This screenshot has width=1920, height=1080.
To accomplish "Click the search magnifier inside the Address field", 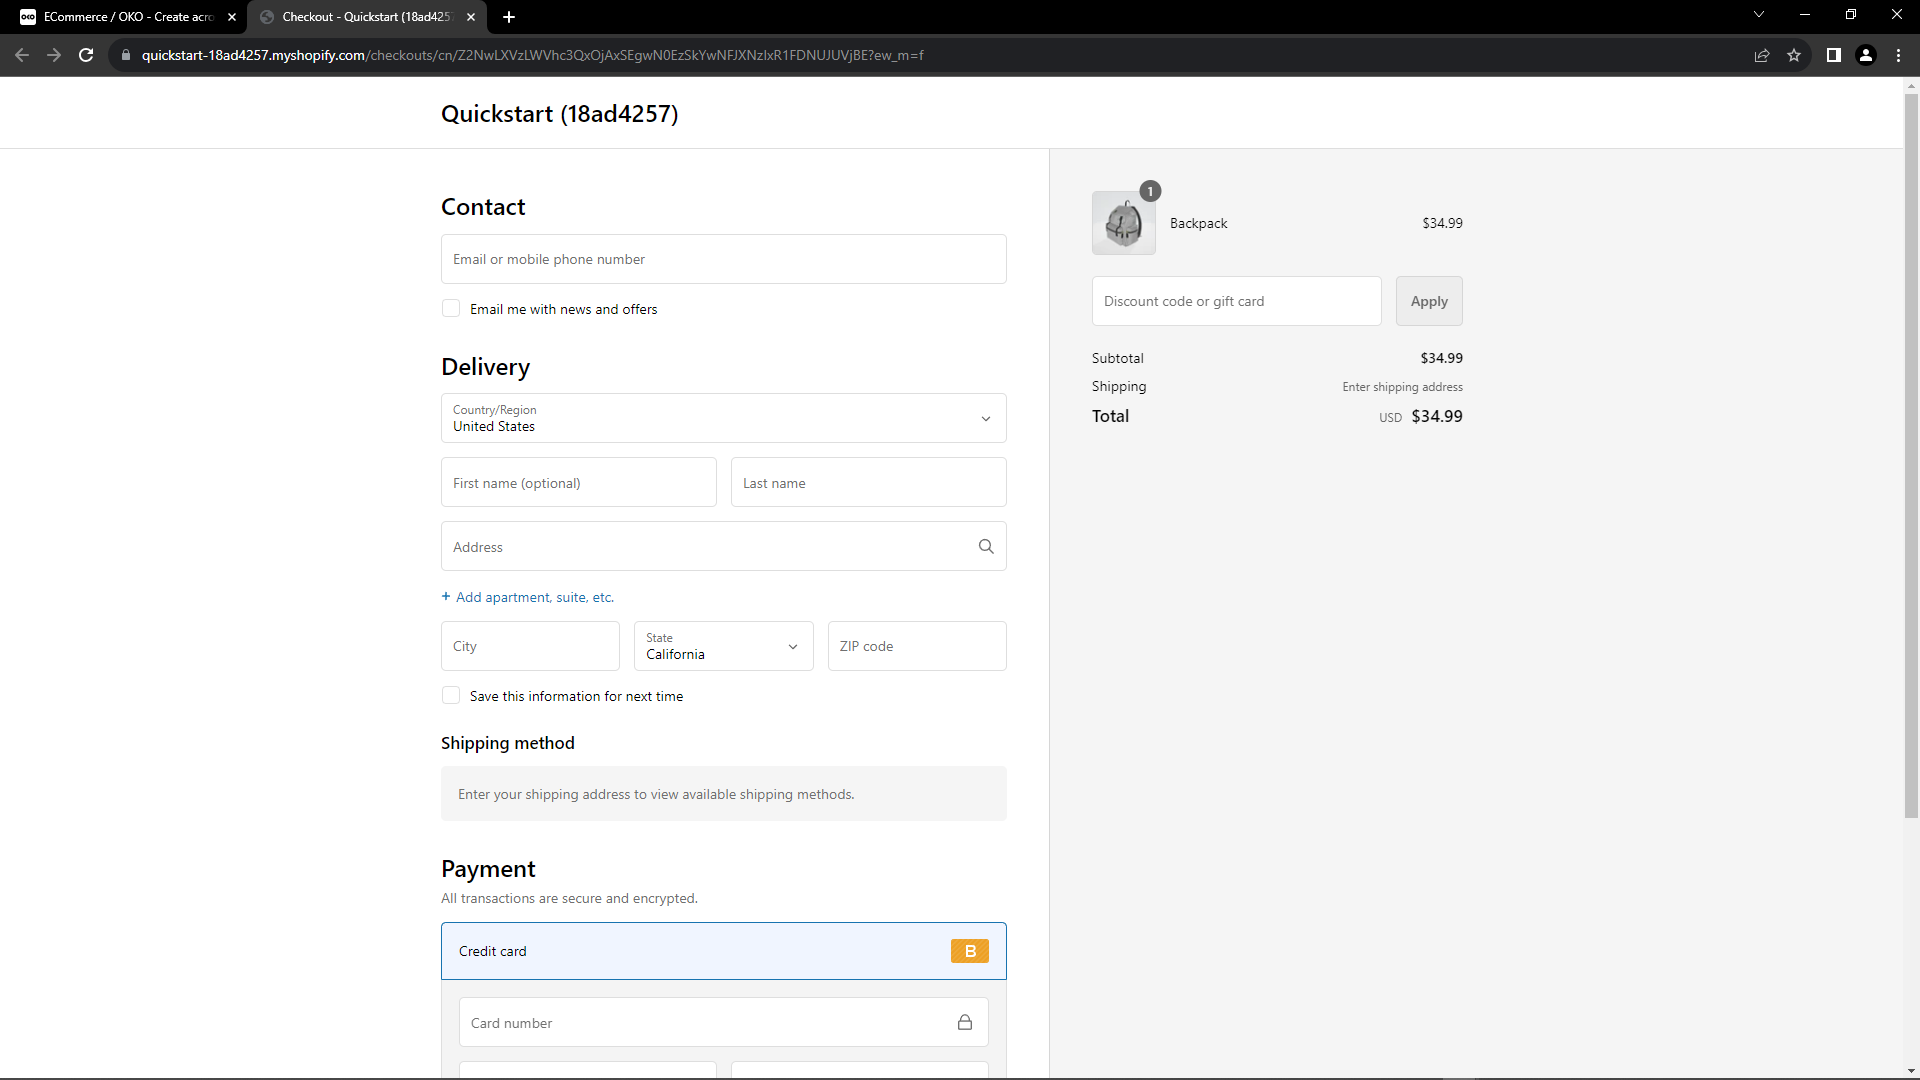I will pos(986,546).
